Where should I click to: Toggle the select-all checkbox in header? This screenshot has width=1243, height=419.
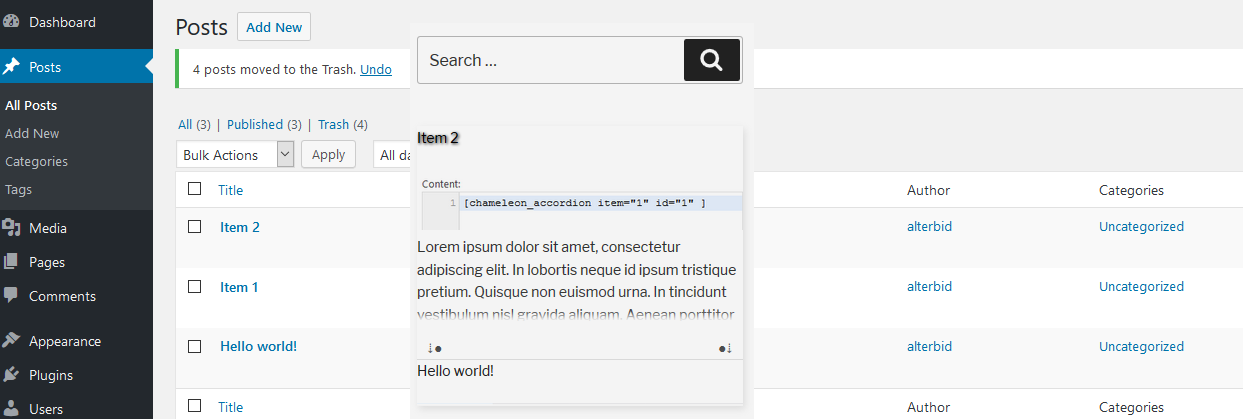(x=195, y=189)
